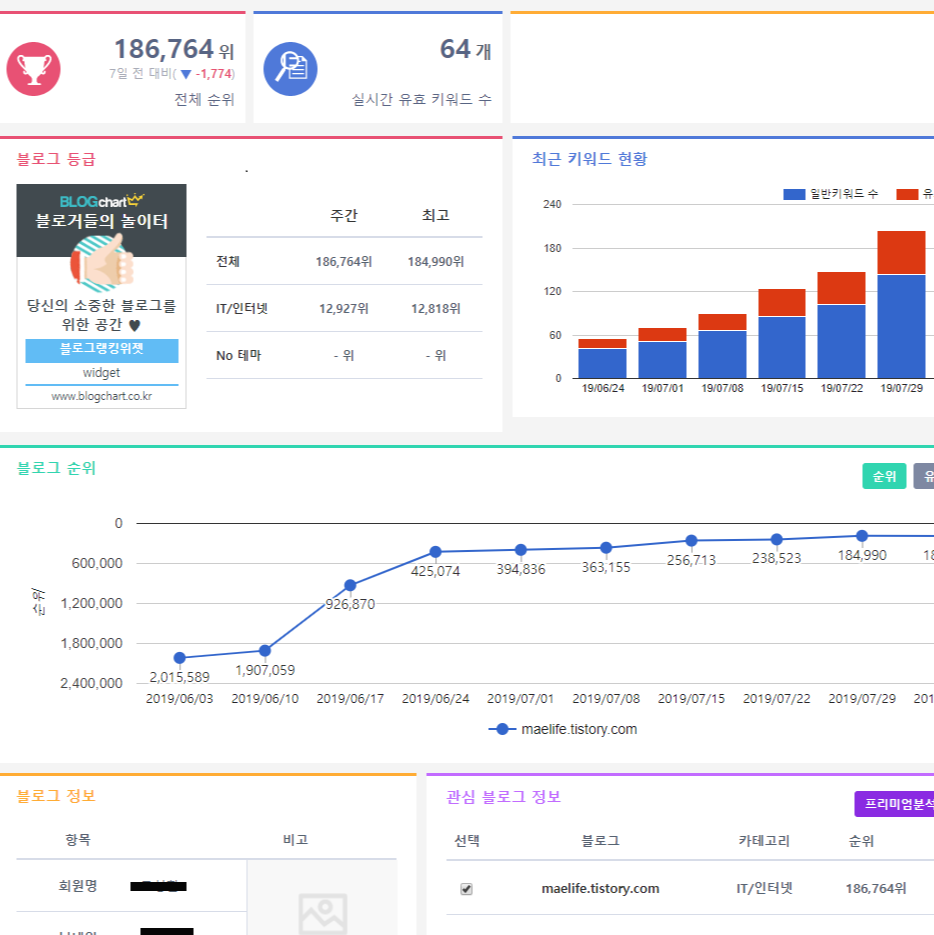The width and height of the screenshot is (934, 935).
Task: Click the 926,870 data point
Action: tap(350, 585)
